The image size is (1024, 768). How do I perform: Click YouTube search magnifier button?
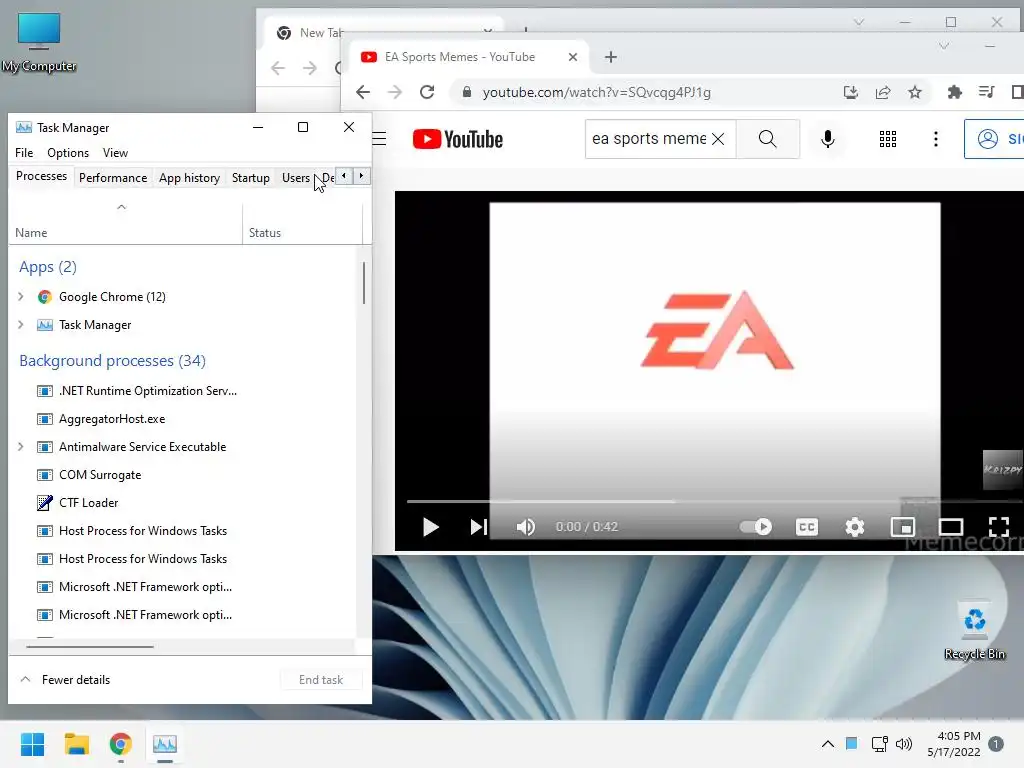click(768, 139)
